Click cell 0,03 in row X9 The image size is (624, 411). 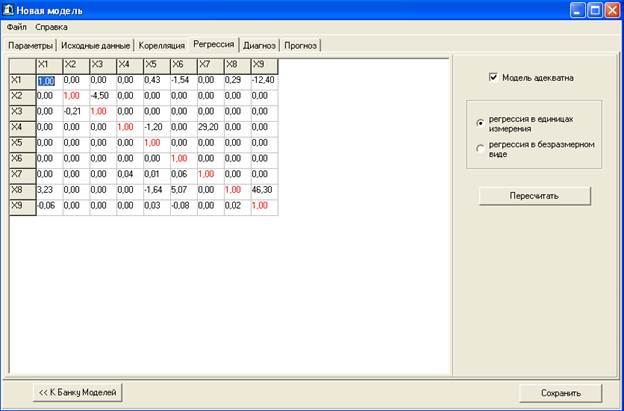[157, 208]
